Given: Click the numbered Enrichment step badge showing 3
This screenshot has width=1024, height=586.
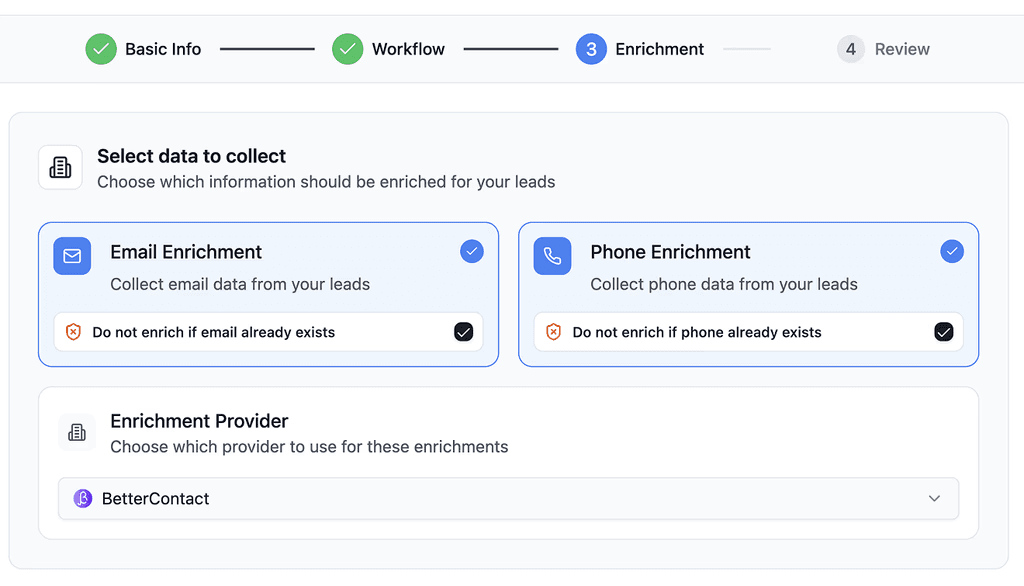Looking at the screenshot, I should coord(590,48).
